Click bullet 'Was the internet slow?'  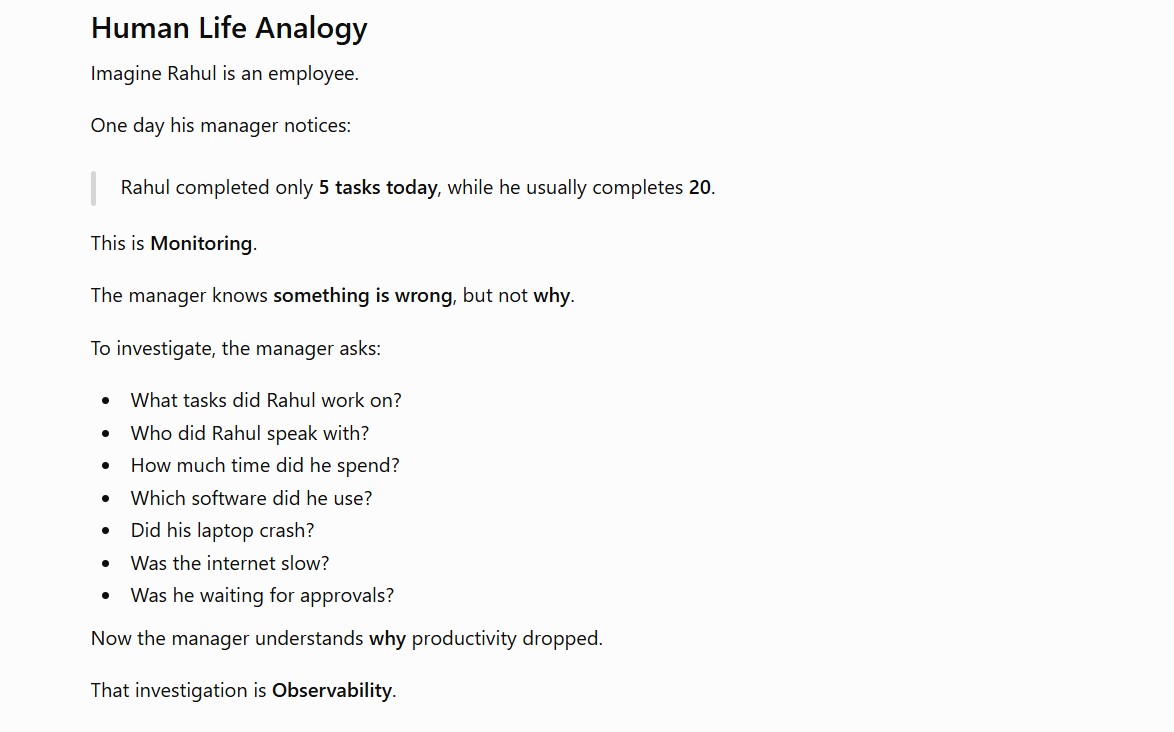click(230, 564)
